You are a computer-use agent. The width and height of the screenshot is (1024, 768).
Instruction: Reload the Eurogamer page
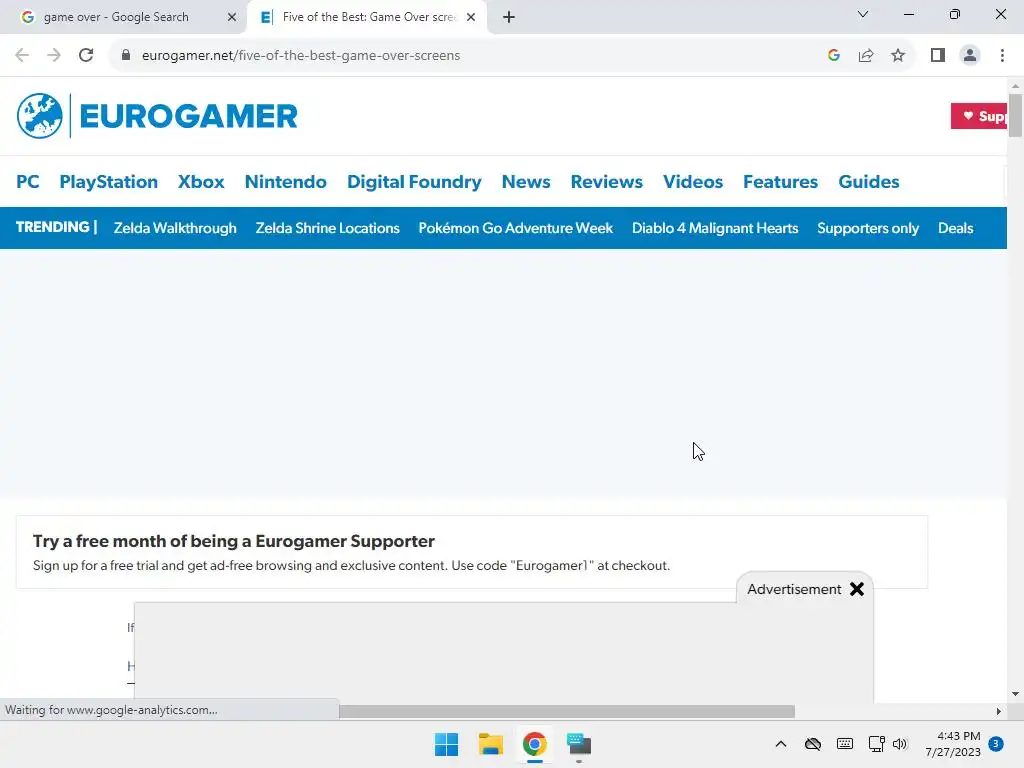(x=86, y=56)
